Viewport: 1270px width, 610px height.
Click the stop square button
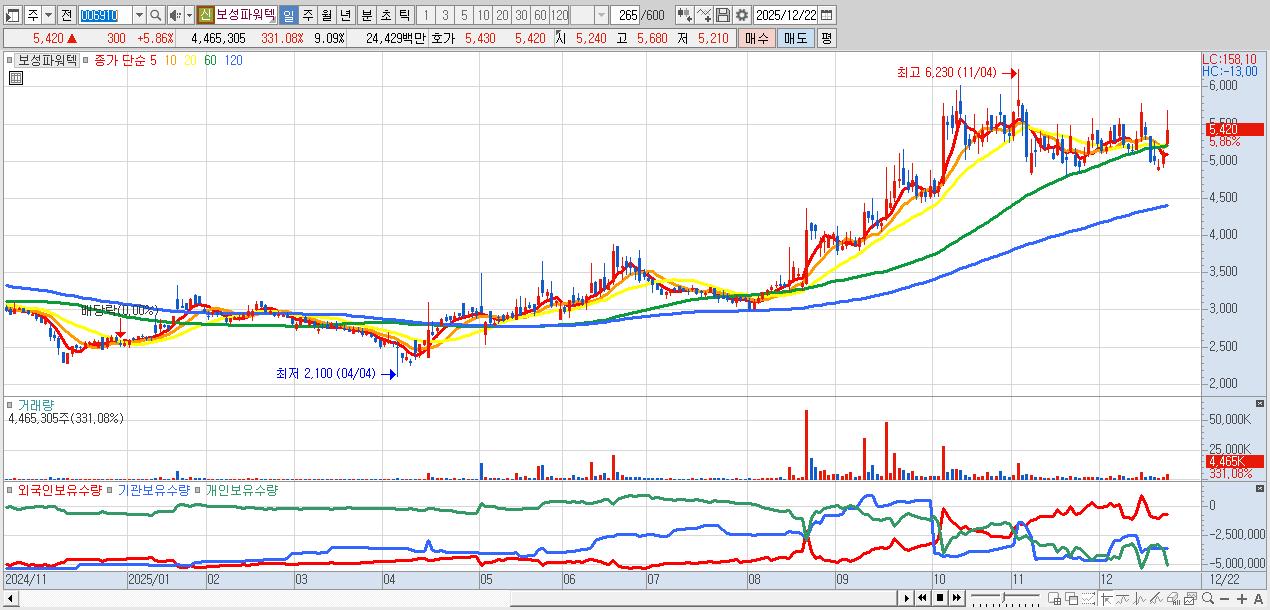click(x=940, y=598)
